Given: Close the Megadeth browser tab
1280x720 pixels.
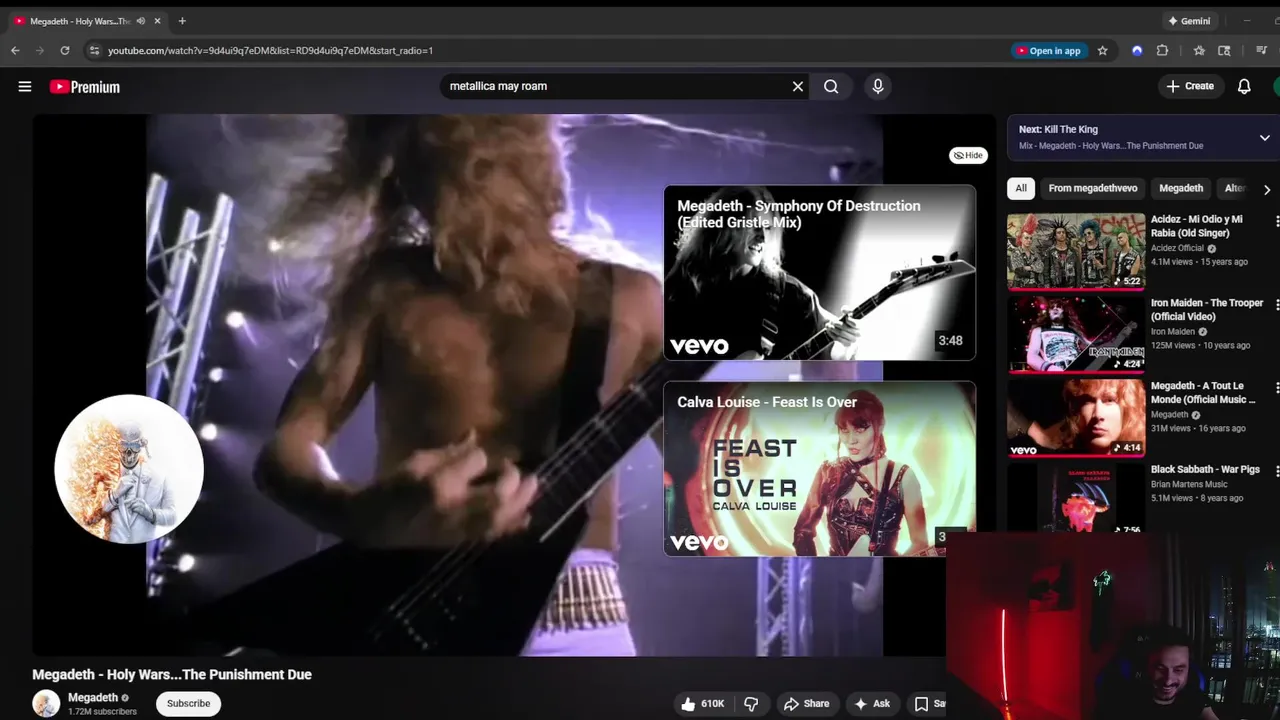Looking at the screenshot, I should pyautogui.click(x=157, y=21).
